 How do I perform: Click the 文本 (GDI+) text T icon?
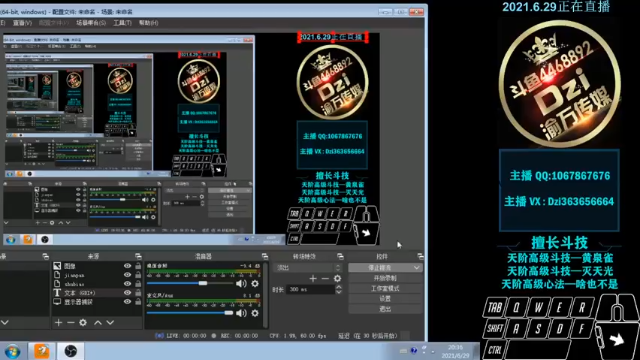(x=57, y=293)
